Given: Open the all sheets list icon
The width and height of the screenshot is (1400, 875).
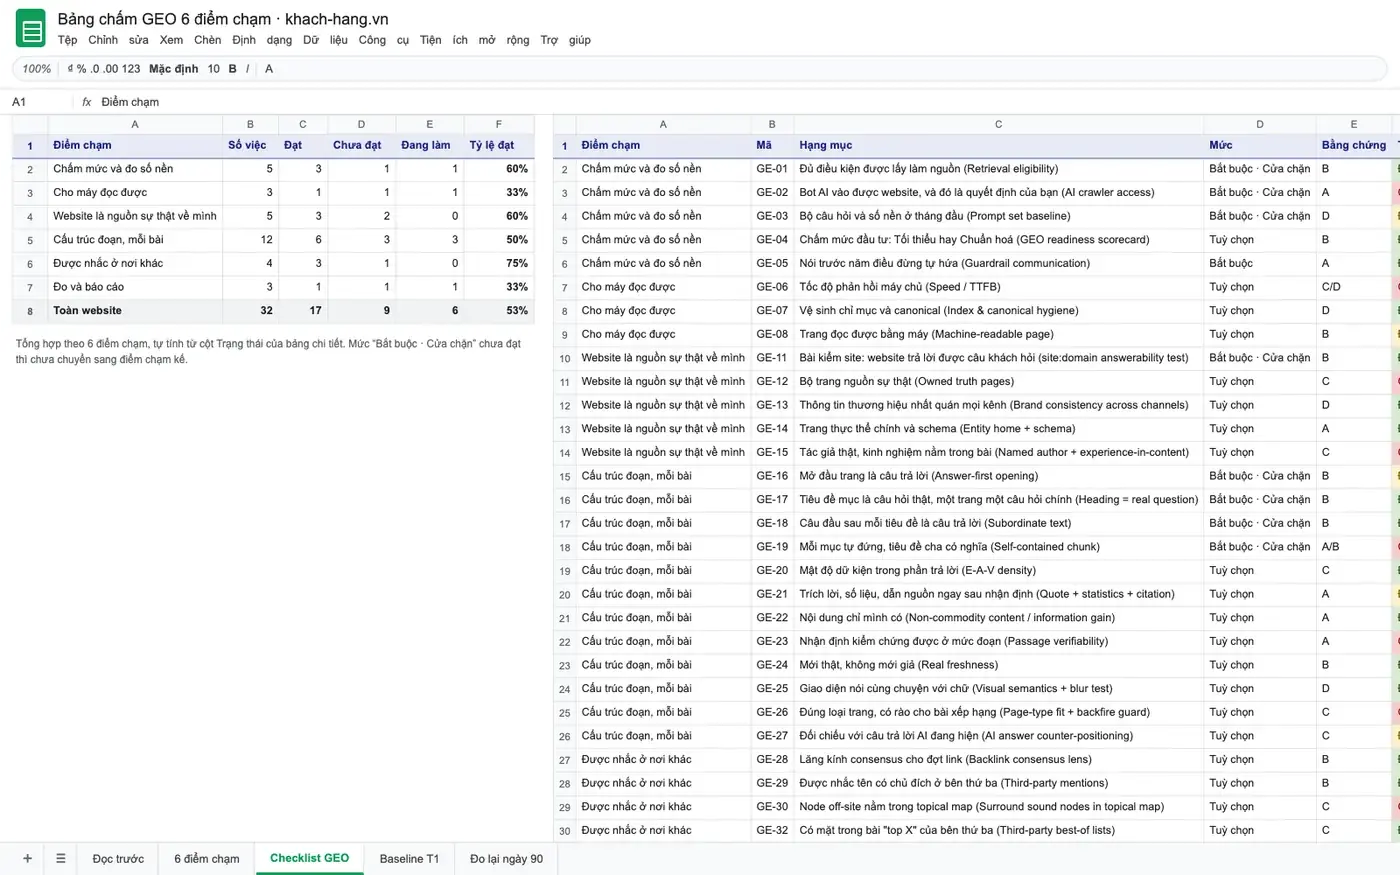Looking at the screenshot, I should (x=61, y=858).
